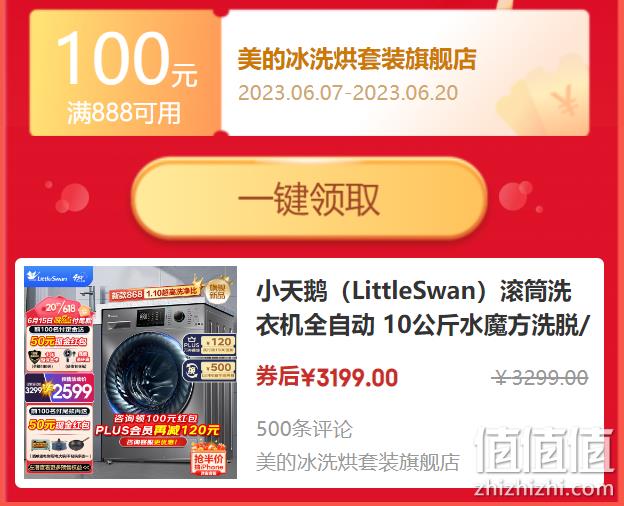This screenshot has height=506, width=624.
Task: Click the ¥500 trade-in badge
Action: point(209,370)
